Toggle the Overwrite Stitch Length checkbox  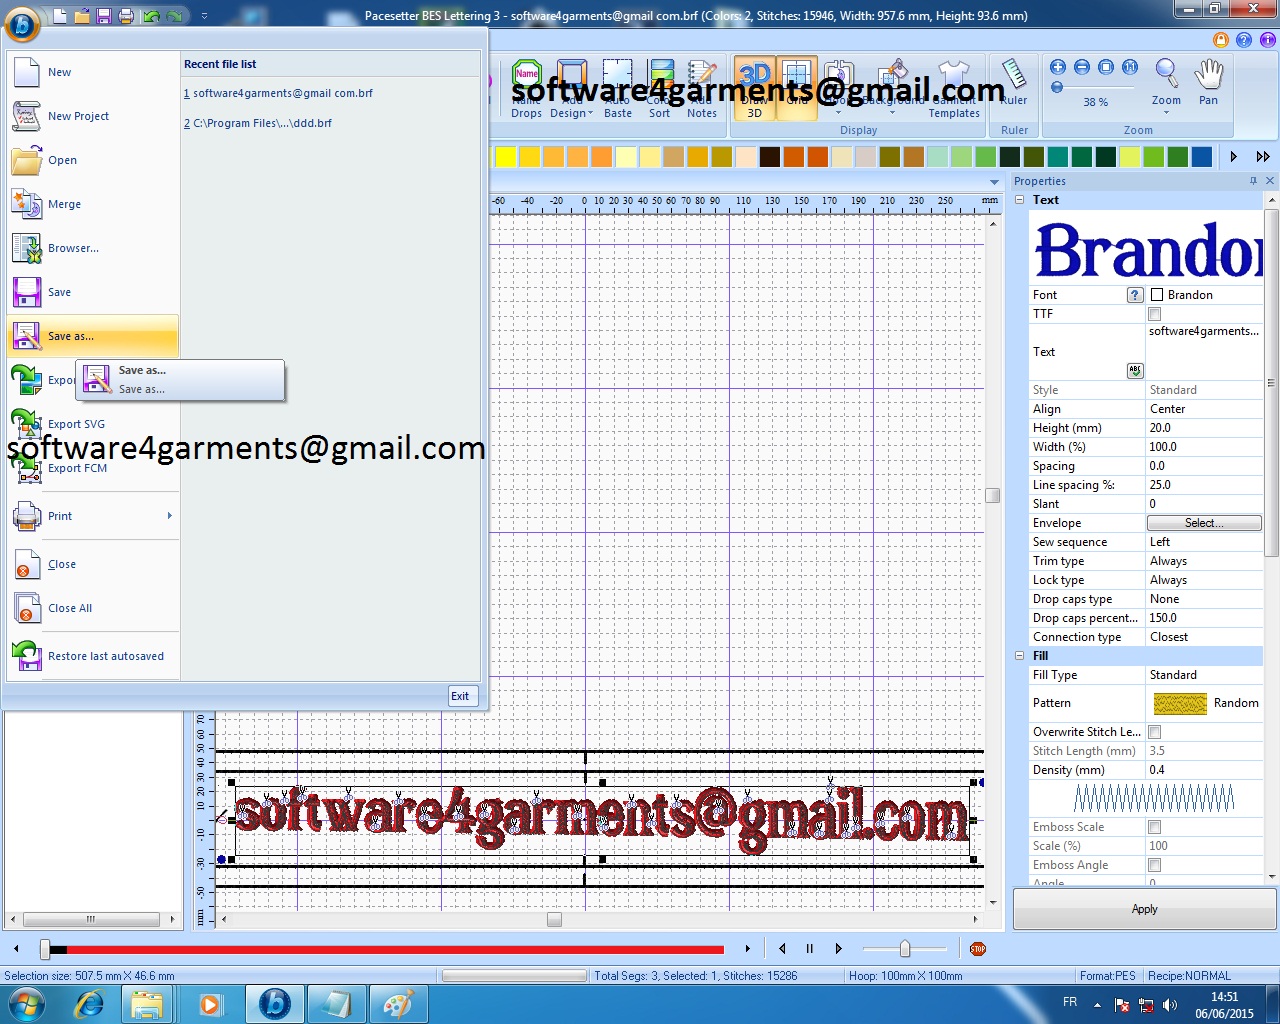coord(1155,732)
